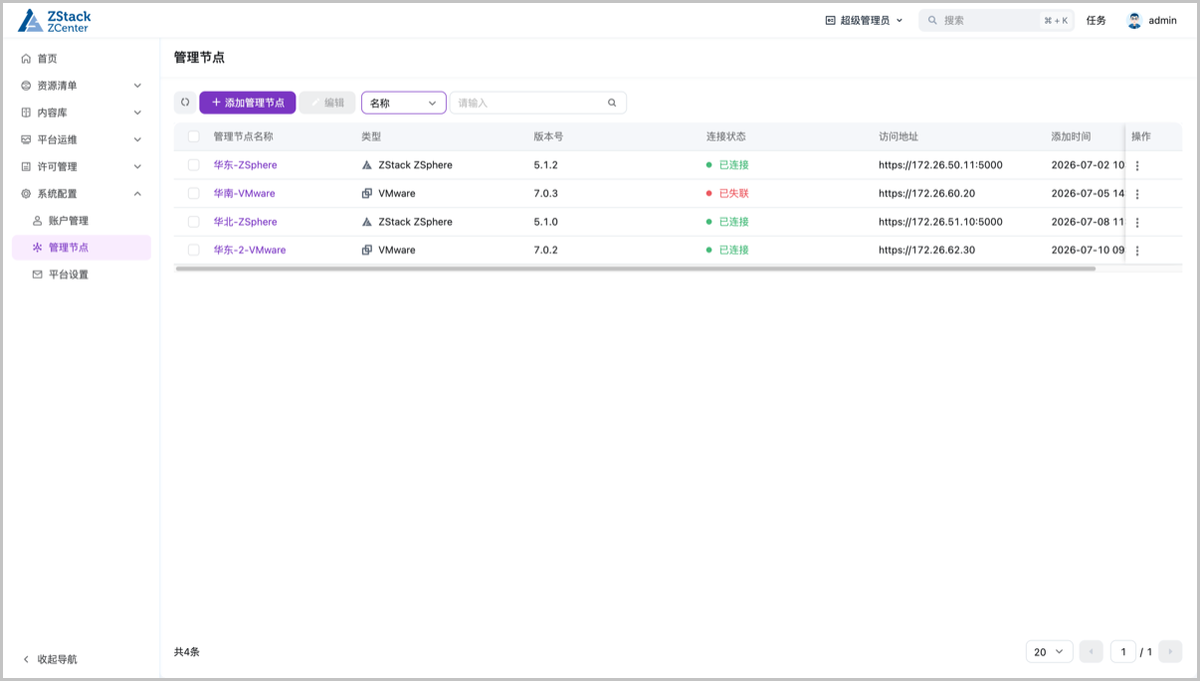Click the home icon beside 首页

(26, 59)
